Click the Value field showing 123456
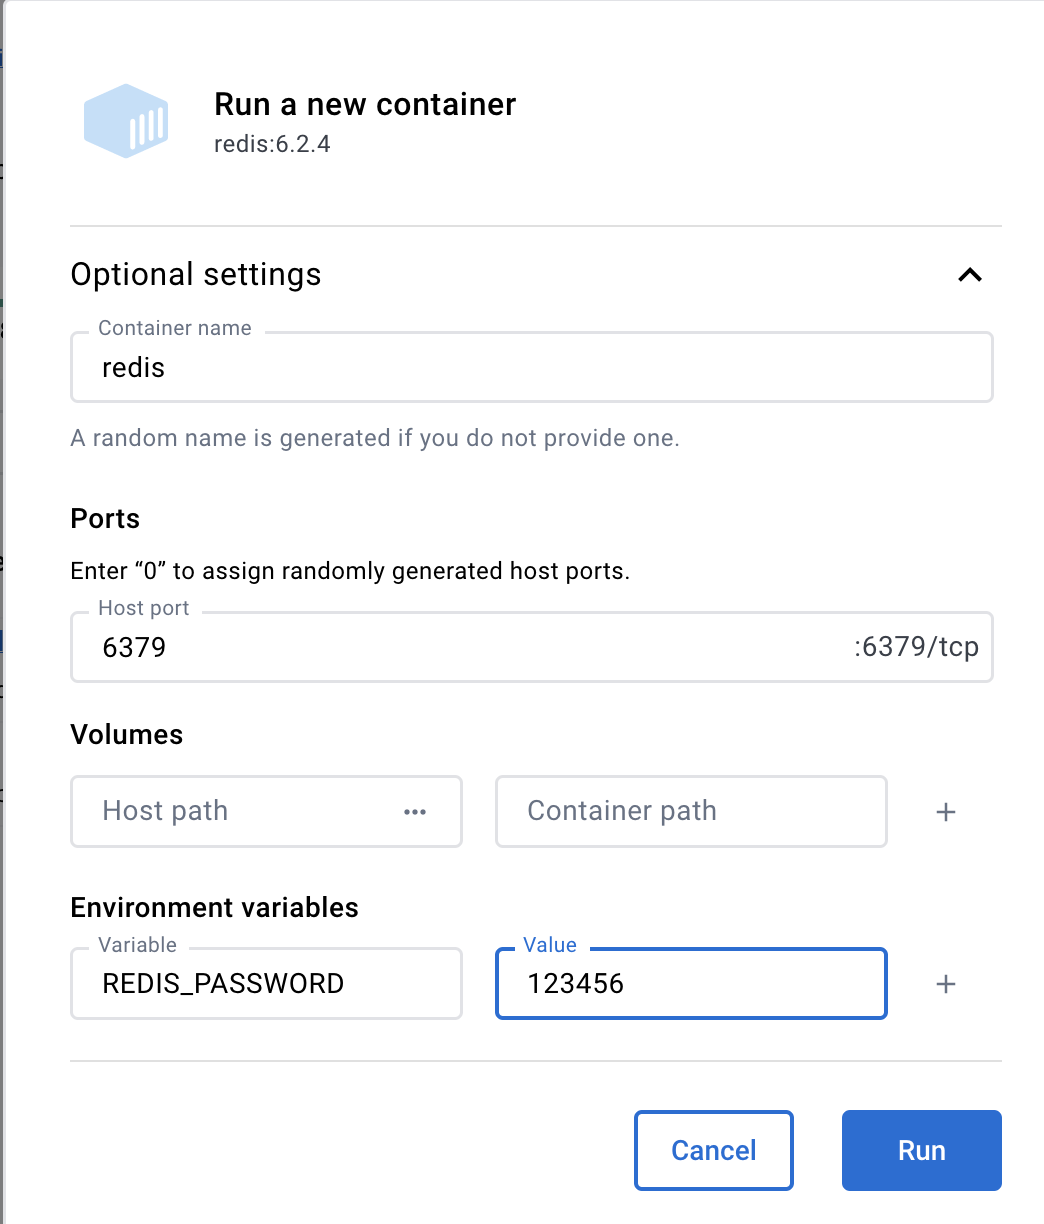This screenshot has height=1224, width=1044. [x=691, y=983]
